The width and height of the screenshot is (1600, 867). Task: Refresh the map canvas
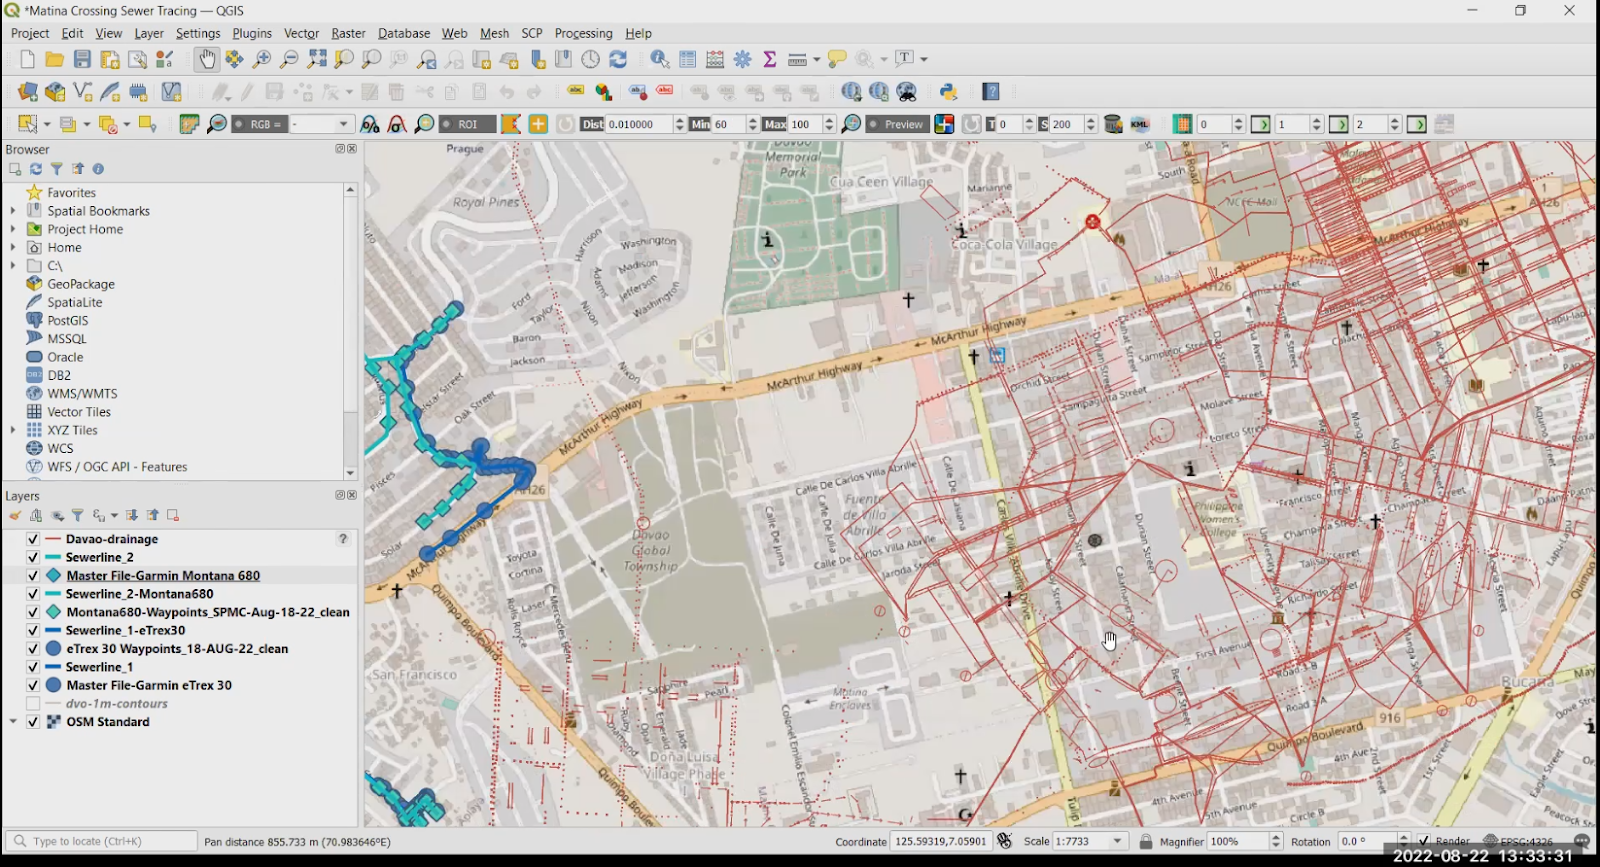click(x=618, y=60)
